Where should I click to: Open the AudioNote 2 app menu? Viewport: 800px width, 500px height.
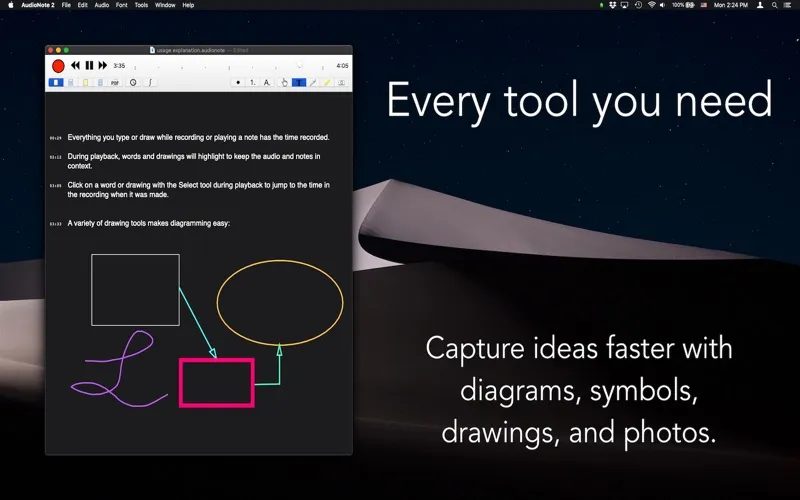38,5
